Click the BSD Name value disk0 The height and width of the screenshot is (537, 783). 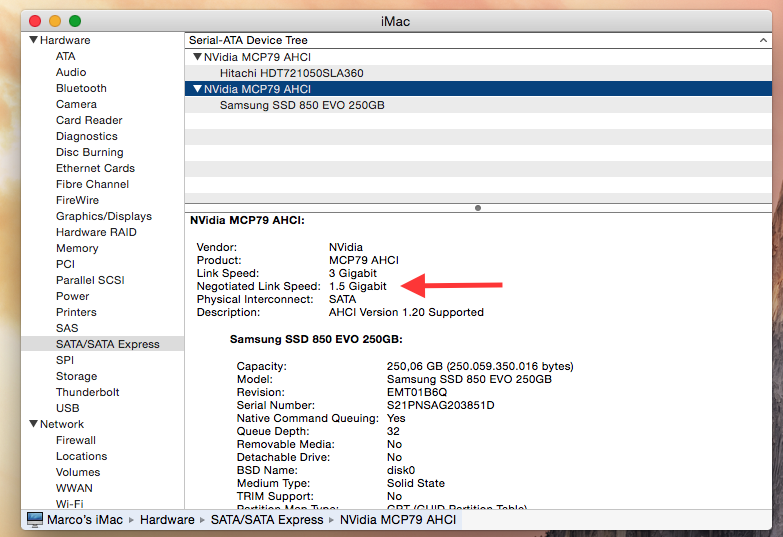coord(401,470)
